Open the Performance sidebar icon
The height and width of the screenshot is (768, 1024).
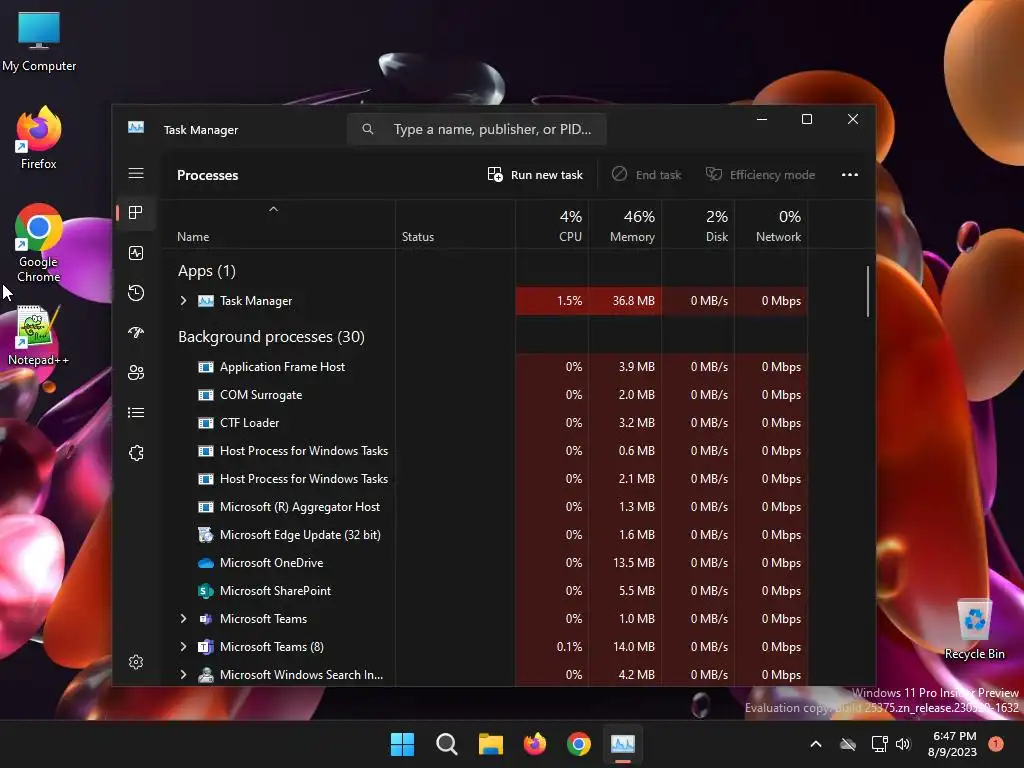(x=136, y=253)
